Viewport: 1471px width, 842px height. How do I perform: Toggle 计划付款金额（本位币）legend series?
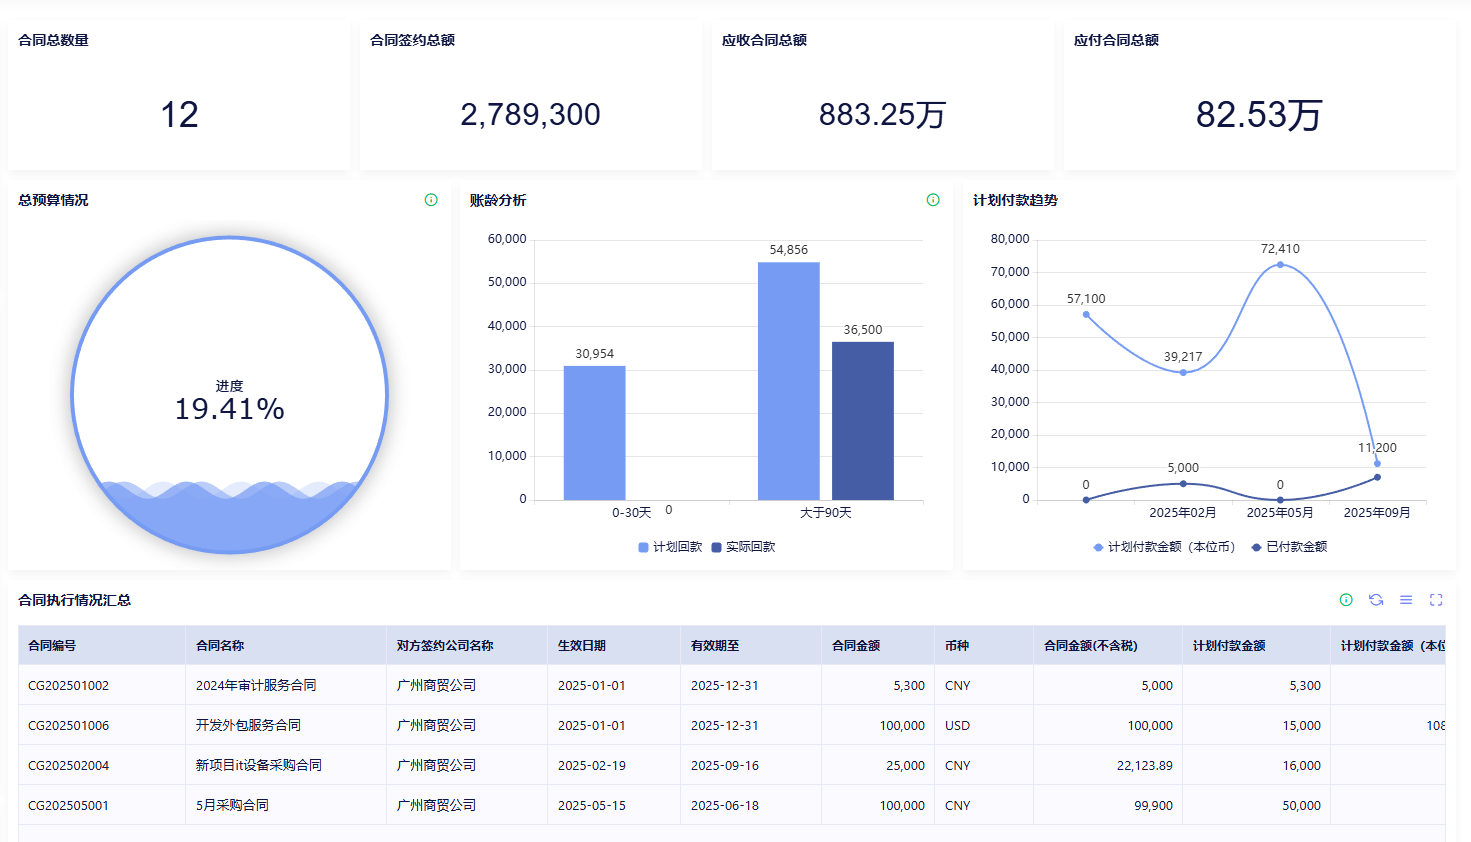click(1164, 547)
